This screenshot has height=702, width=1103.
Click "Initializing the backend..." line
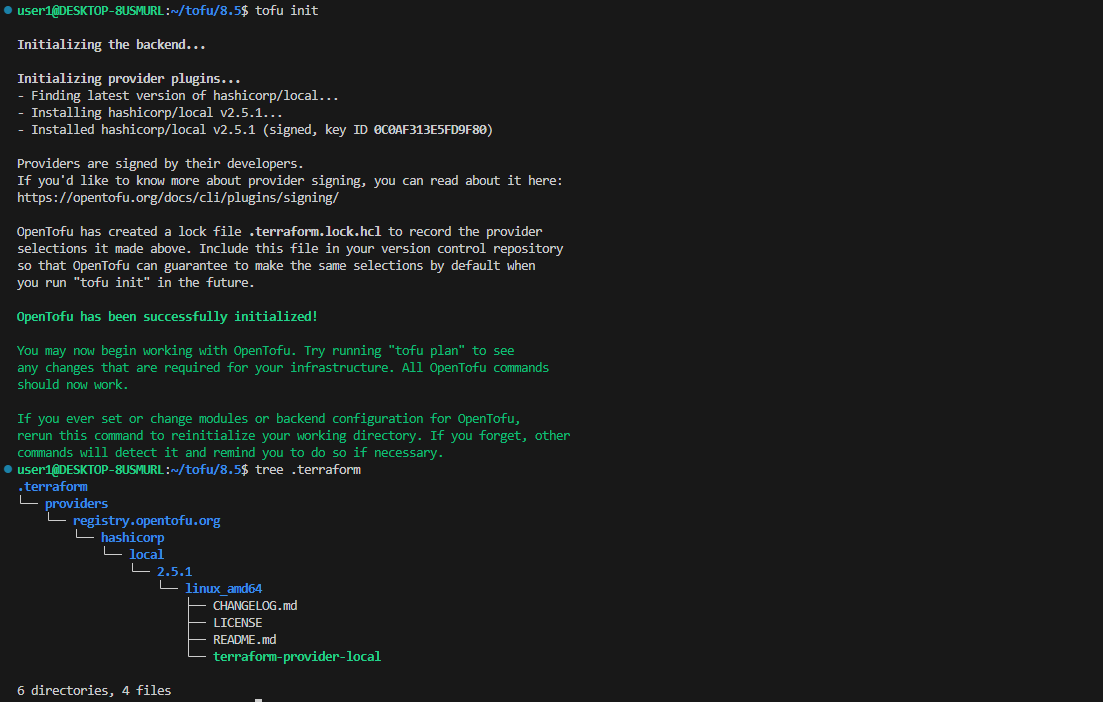pyautogui.click(x=111, y=44)
